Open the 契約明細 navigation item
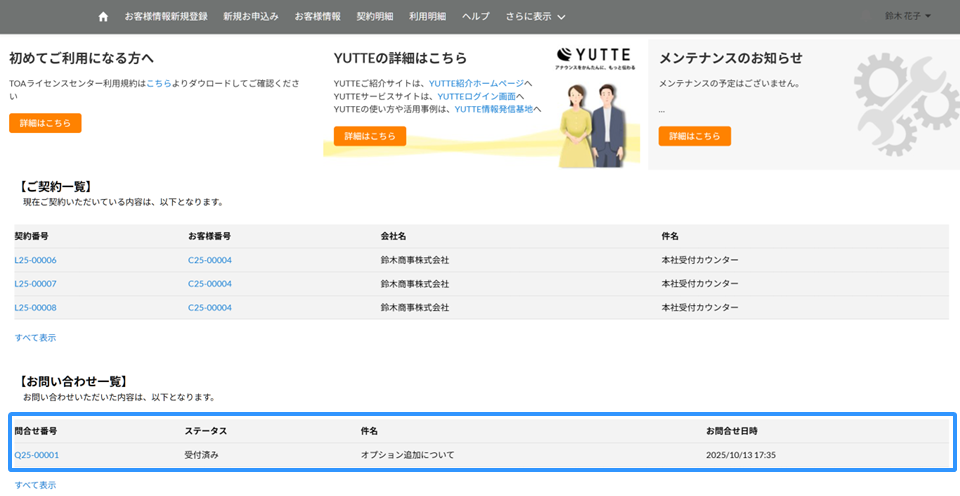The image size is (960, 496). click(x=375, y=17)
